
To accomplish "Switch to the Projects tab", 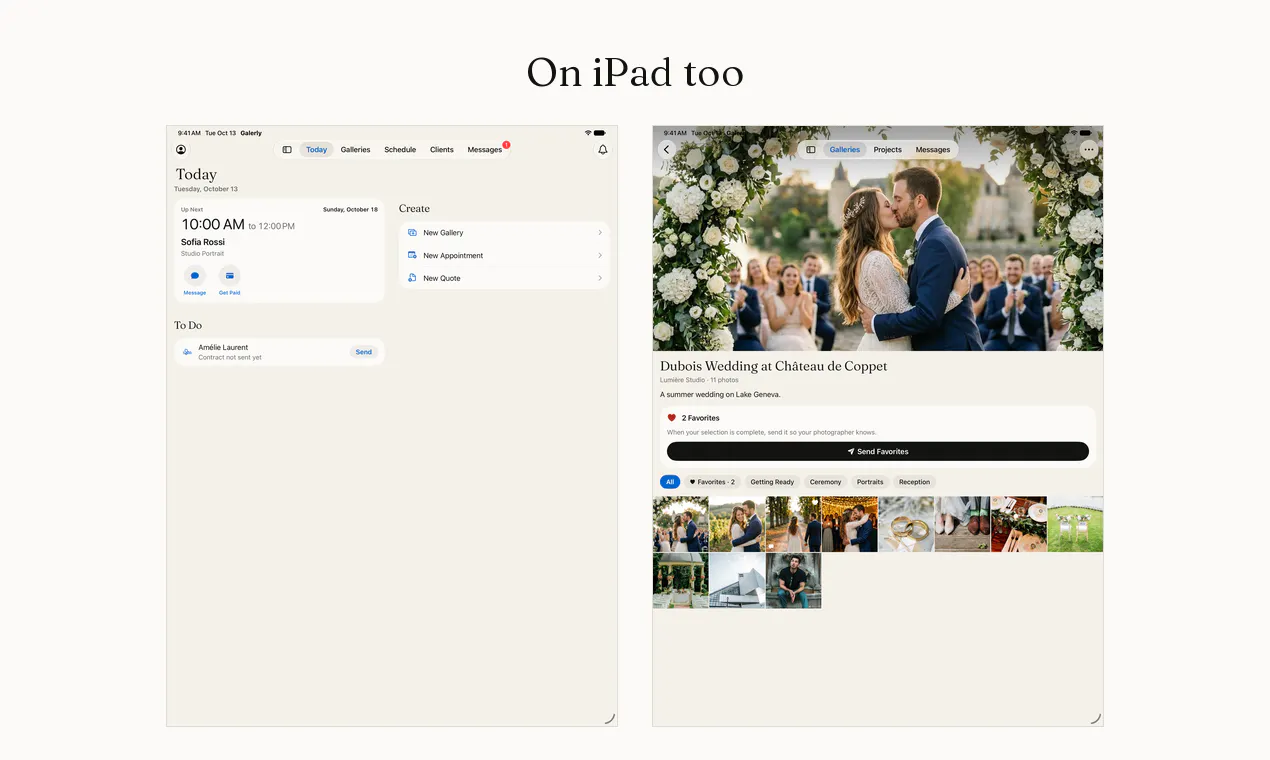I will pyautogui.click(x=888, y=150).
